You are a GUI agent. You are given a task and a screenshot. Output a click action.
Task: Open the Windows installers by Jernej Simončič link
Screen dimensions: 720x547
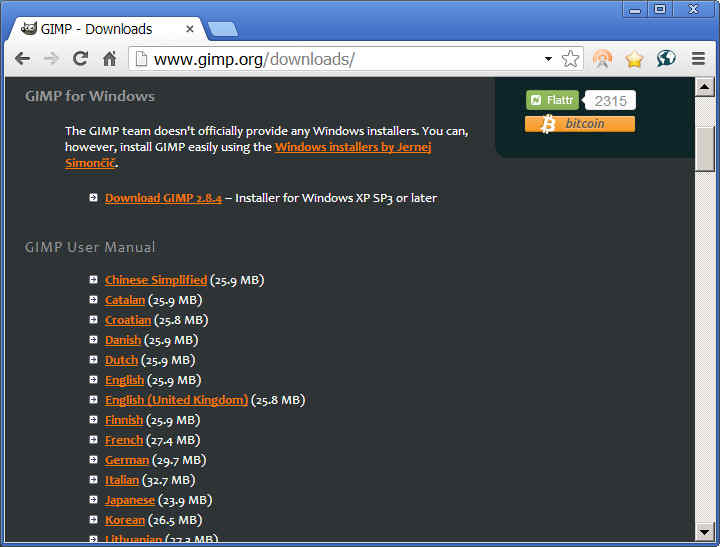(x=353, y=147)
